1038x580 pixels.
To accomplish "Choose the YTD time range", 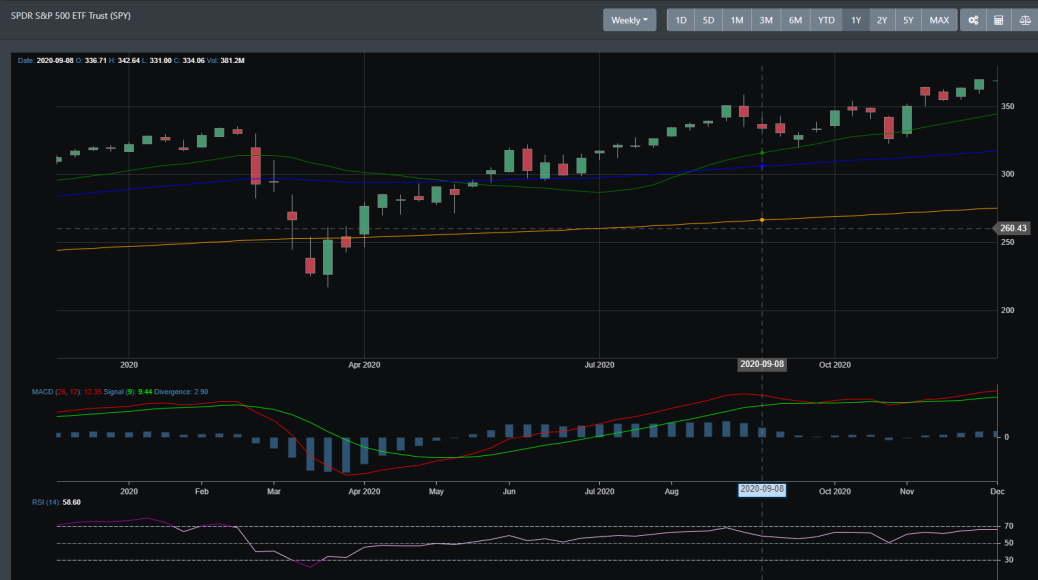I will [826, 20].
